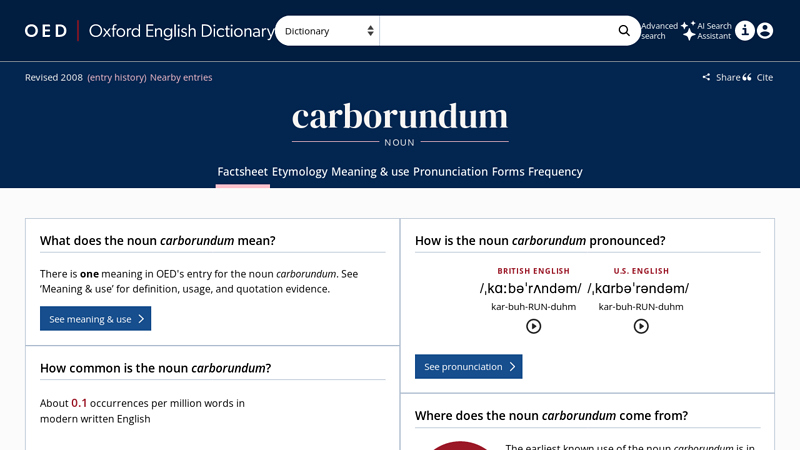Viewport: 800px width, 450px height.
Task: Click the See pronunciation button
Action: (x=468, y=366)
